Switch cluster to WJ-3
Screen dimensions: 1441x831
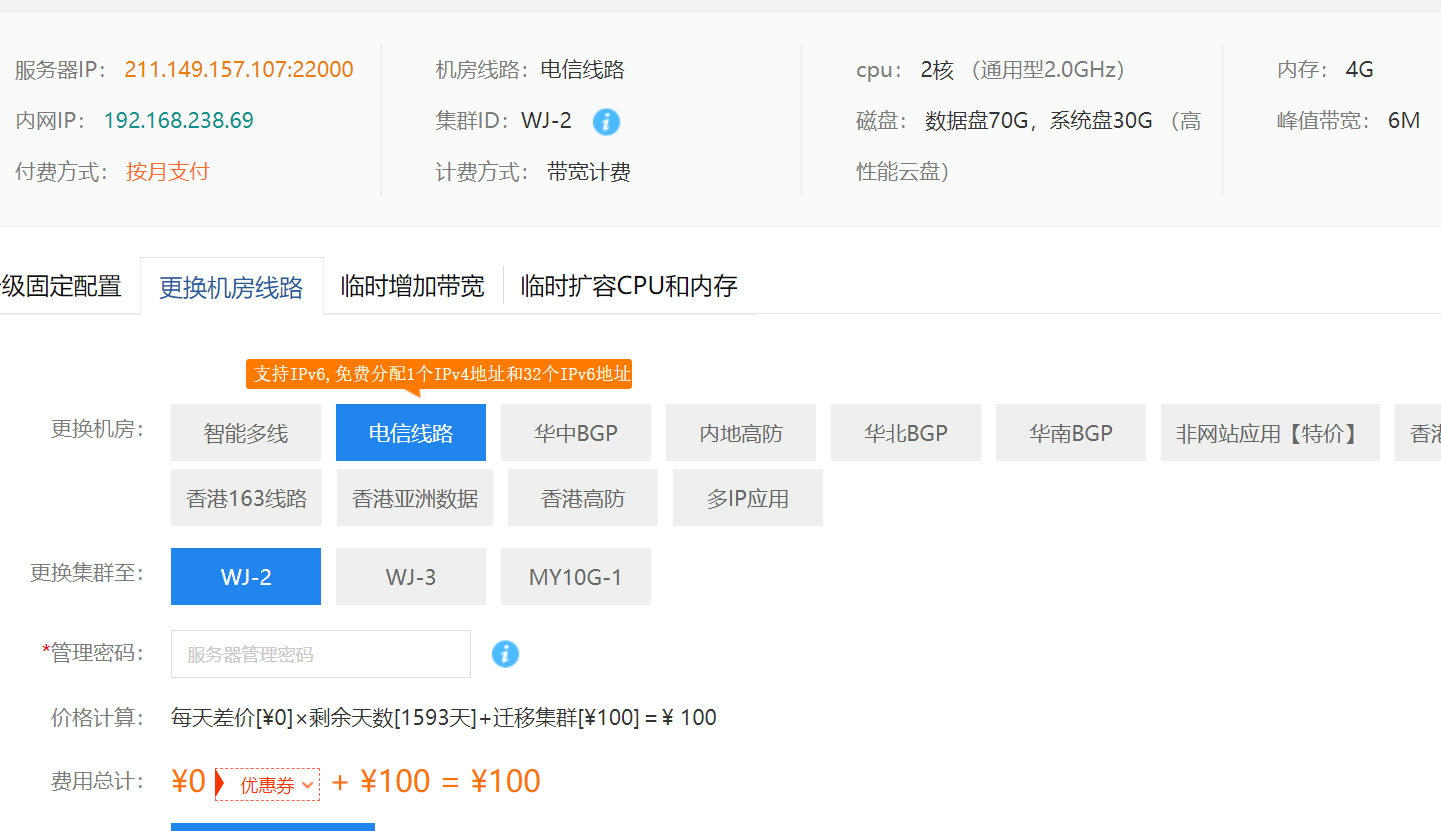coord(410,576)
